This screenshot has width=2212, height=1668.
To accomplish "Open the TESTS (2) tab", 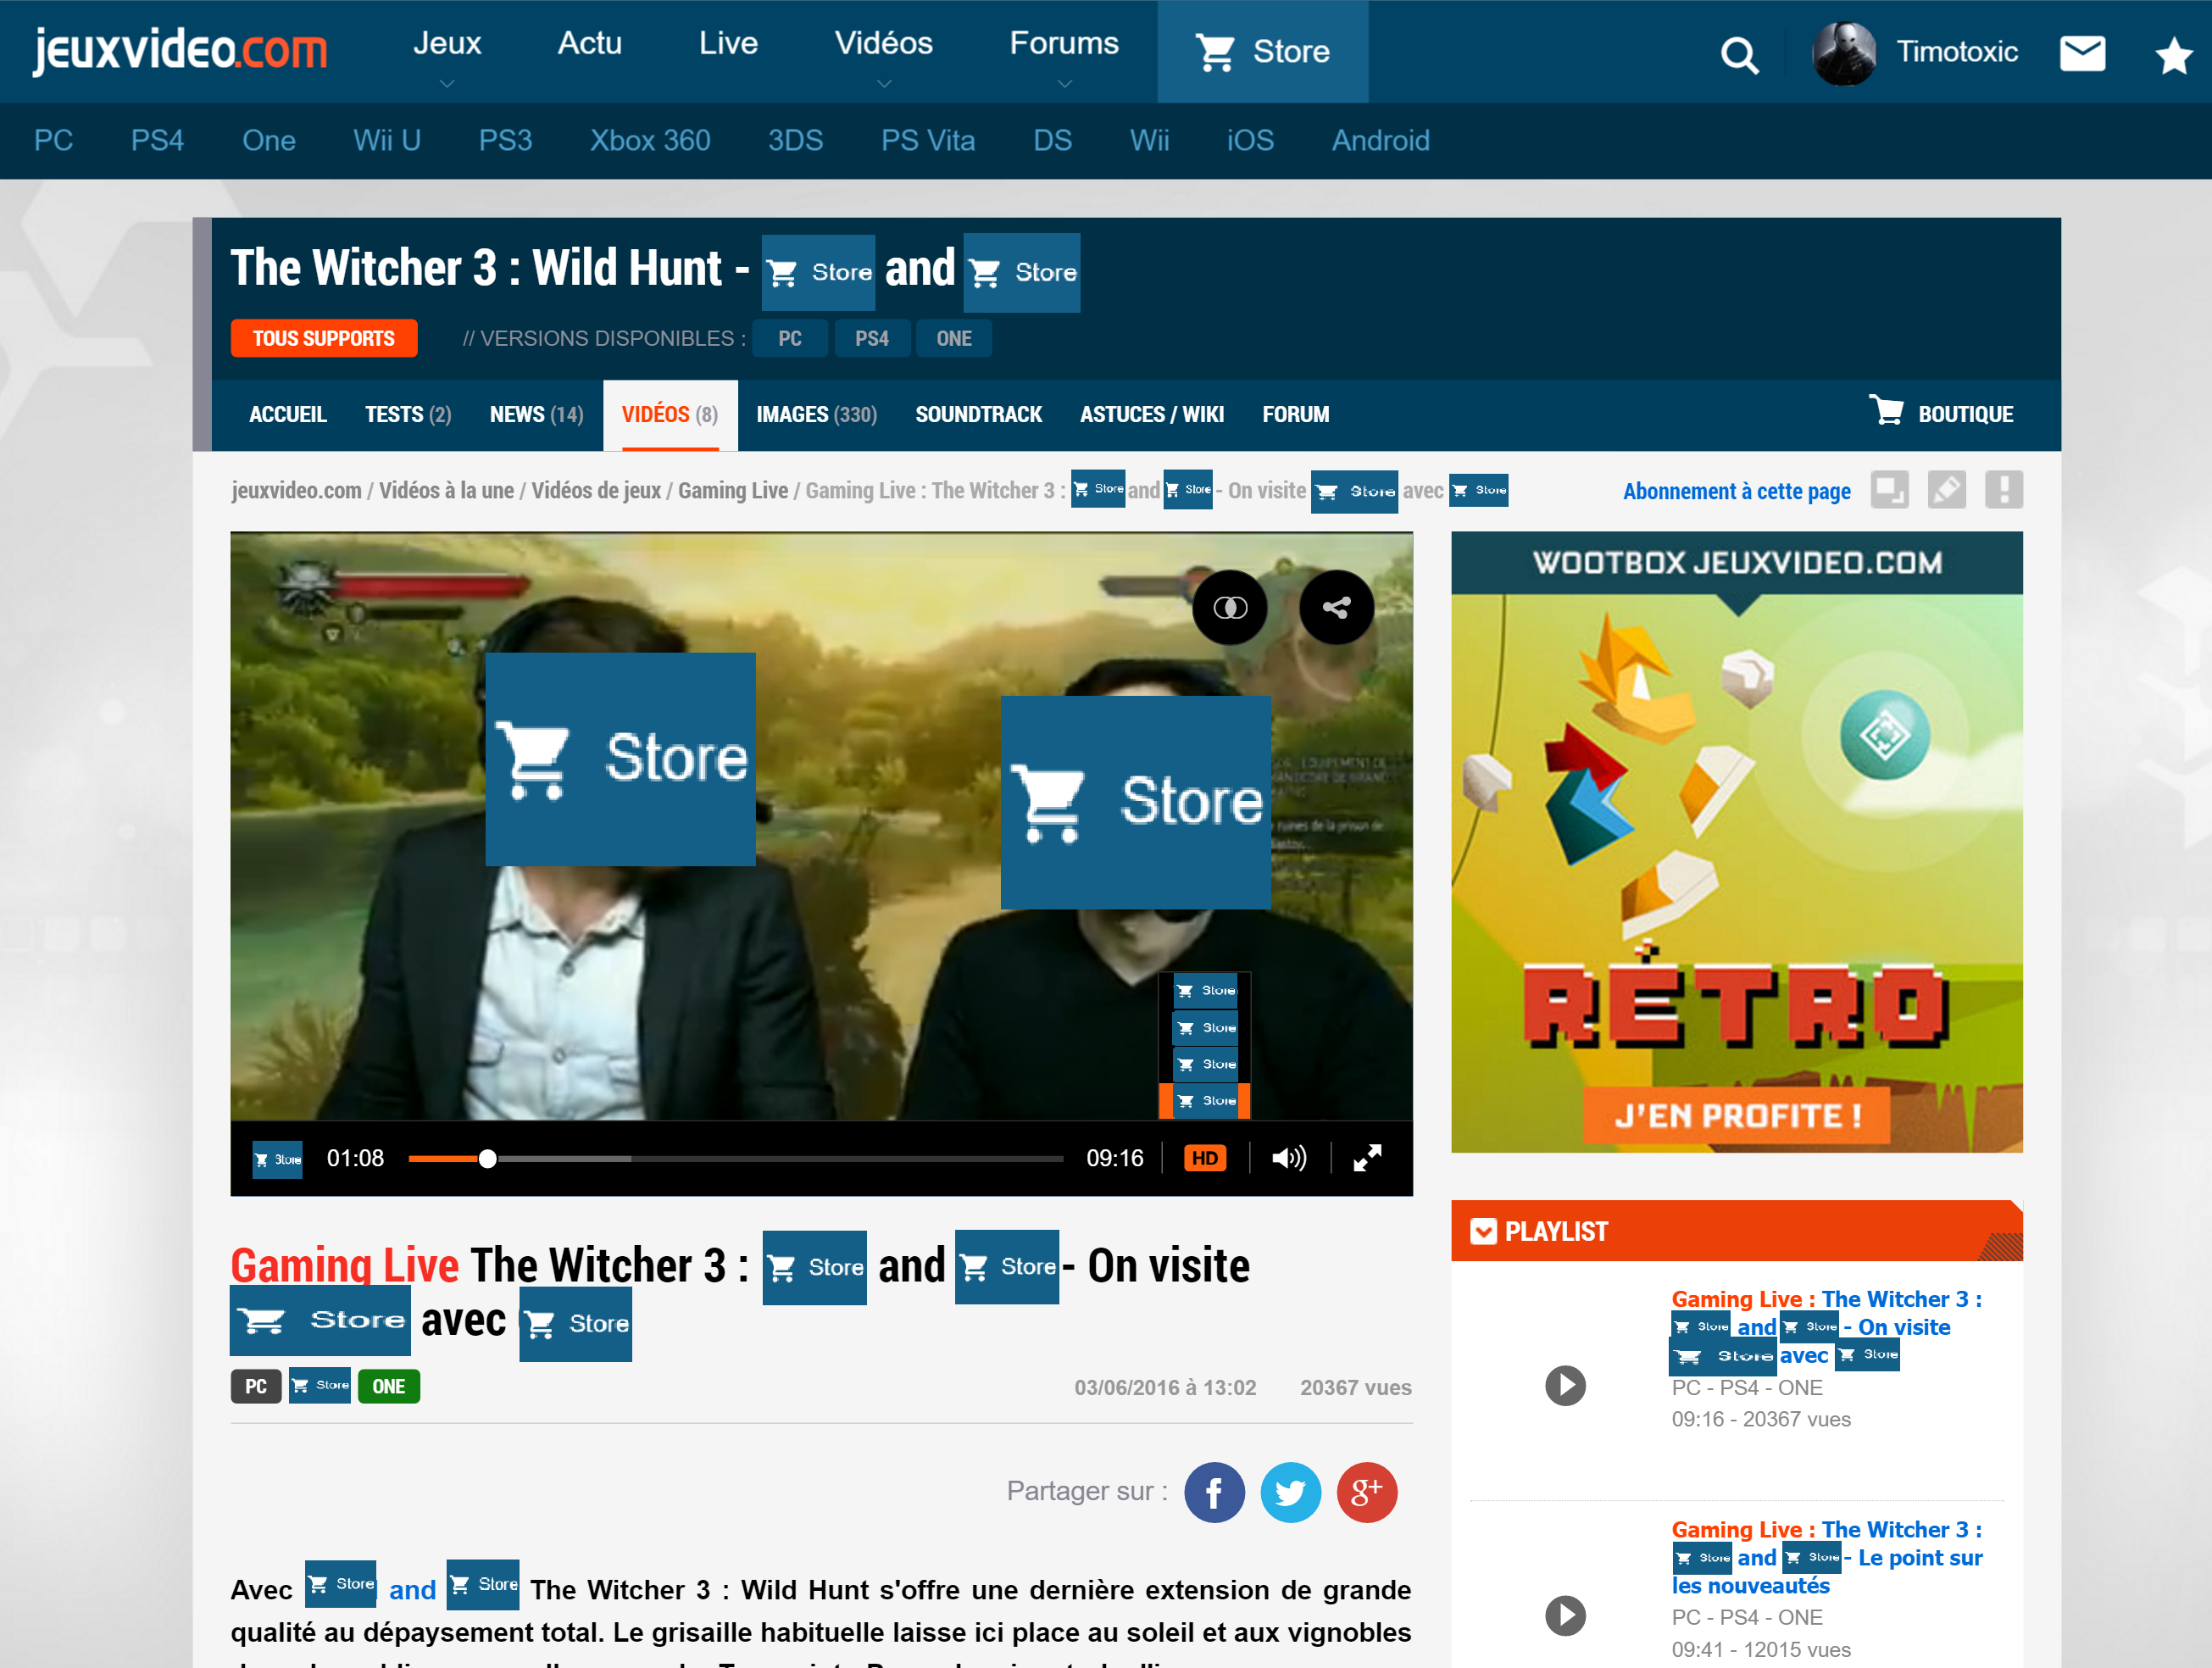I will (408, 414).
